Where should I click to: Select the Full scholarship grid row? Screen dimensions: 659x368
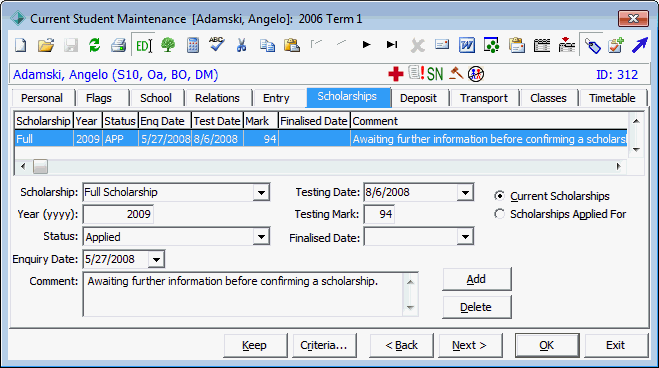point(321,139)
